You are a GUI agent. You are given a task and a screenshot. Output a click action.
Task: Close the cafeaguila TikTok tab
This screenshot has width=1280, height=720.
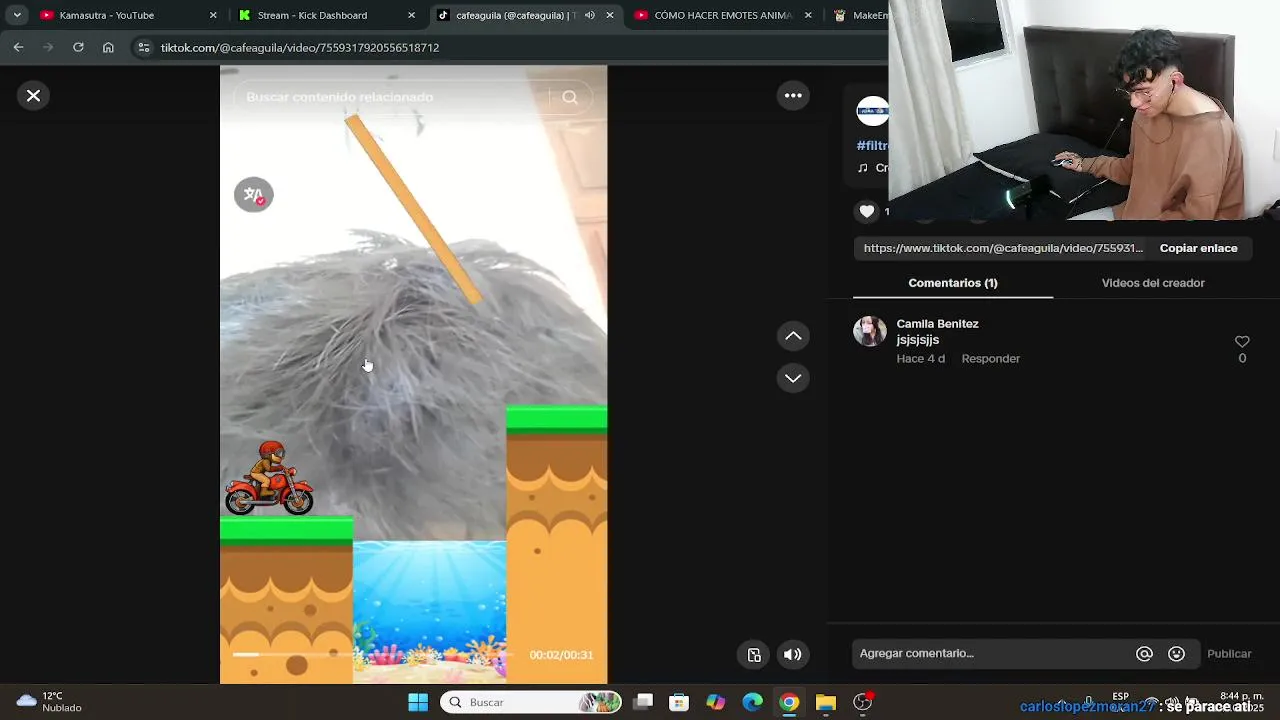coord(609,15)
